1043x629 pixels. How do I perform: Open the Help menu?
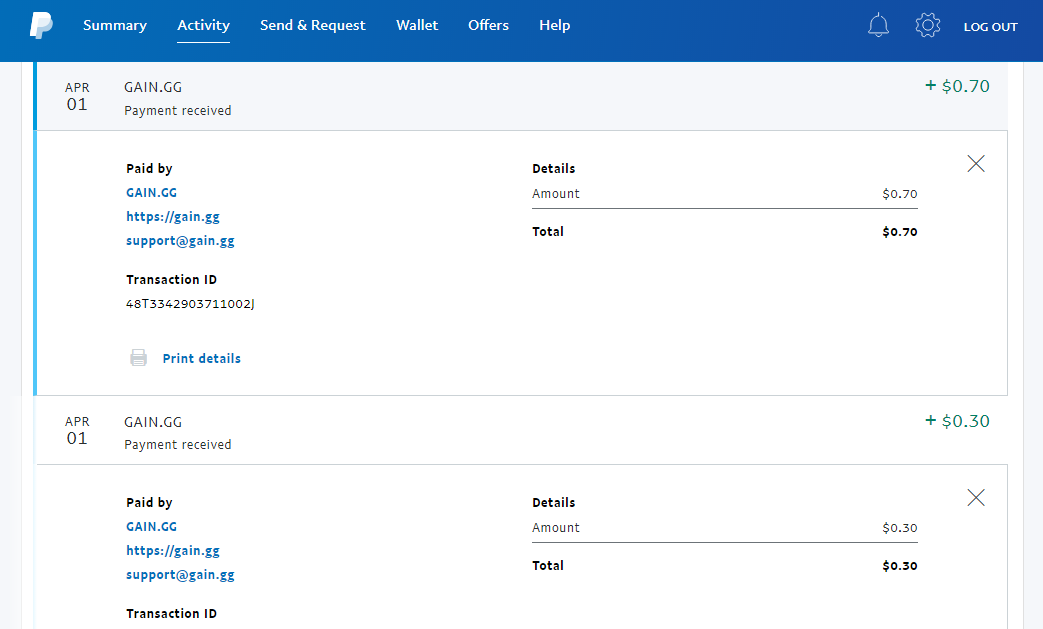(555, 26)
